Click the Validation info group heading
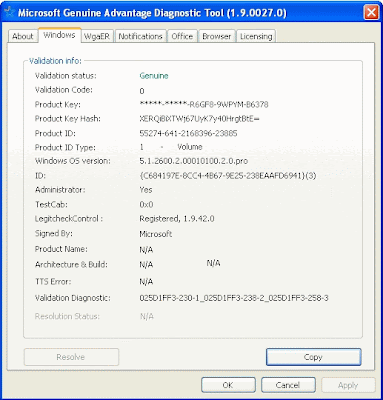Viewport: 383px width, 400px height. tap(55, 61)
